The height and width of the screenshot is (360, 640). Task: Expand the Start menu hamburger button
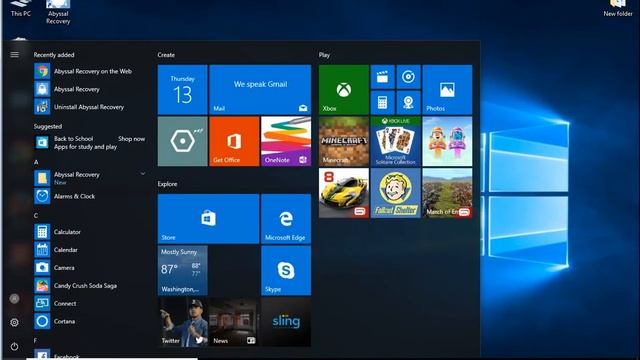(x=14, y=54)
